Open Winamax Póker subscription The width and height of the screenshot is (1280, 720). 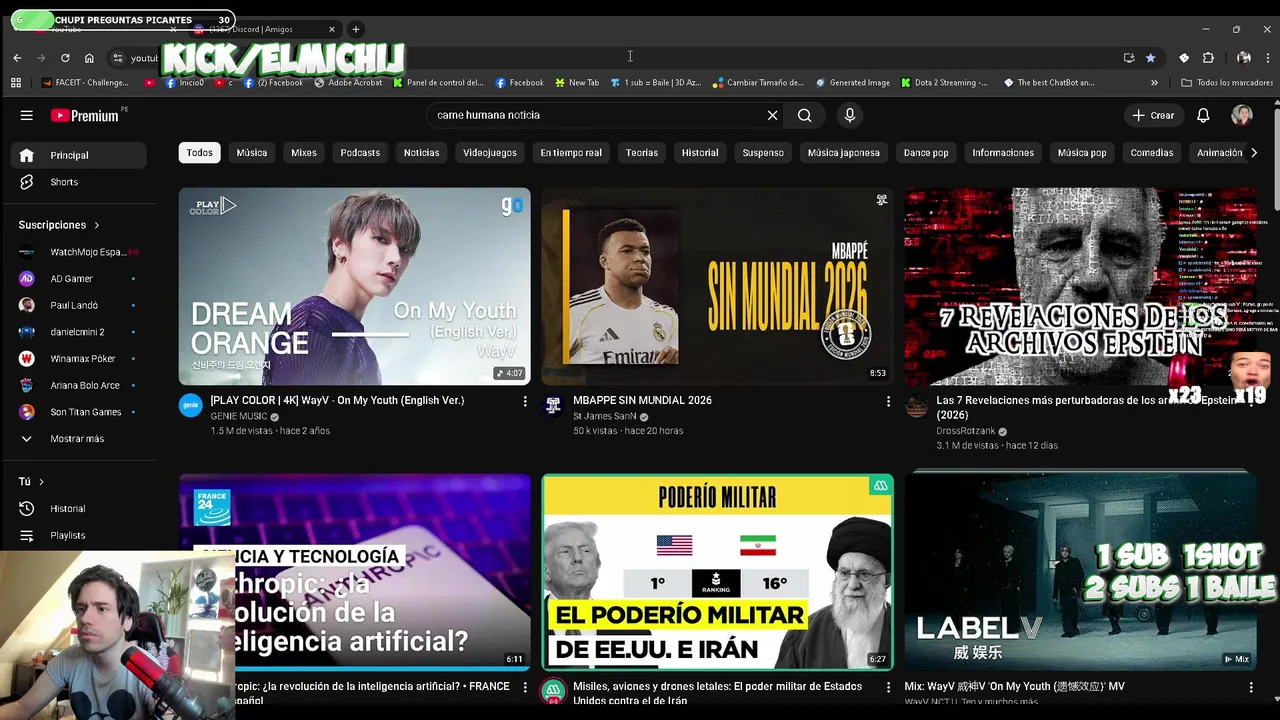(x=79, y=358)
